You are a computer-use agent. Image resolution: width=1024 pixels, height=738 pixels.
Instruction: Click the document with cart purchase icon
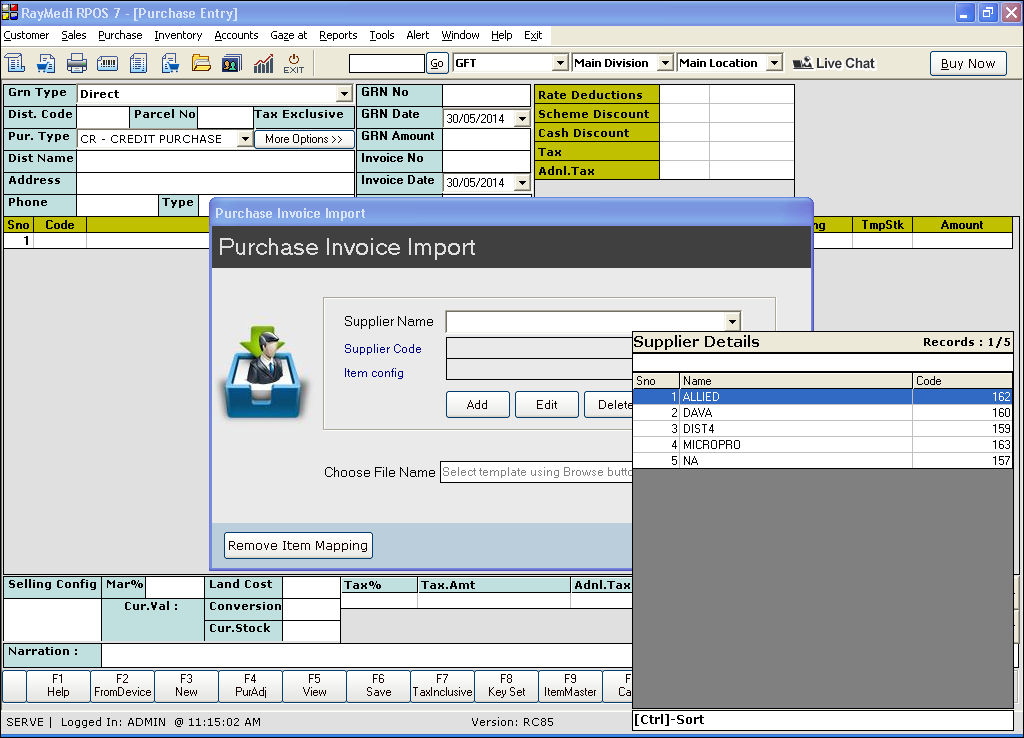tap(170, 63)
